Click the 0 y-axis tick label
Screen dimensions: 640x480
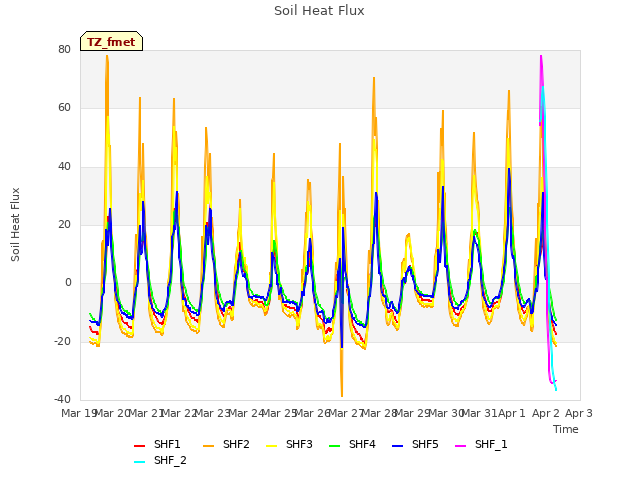(x=68, y=283)
